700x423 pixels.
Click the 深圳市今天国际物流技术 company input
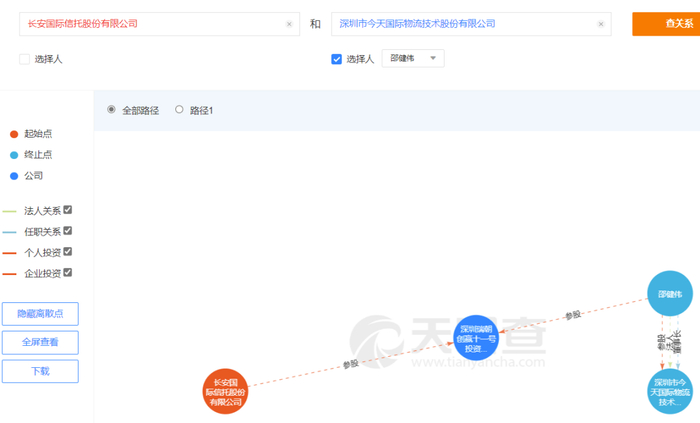(x=471, y=24)
